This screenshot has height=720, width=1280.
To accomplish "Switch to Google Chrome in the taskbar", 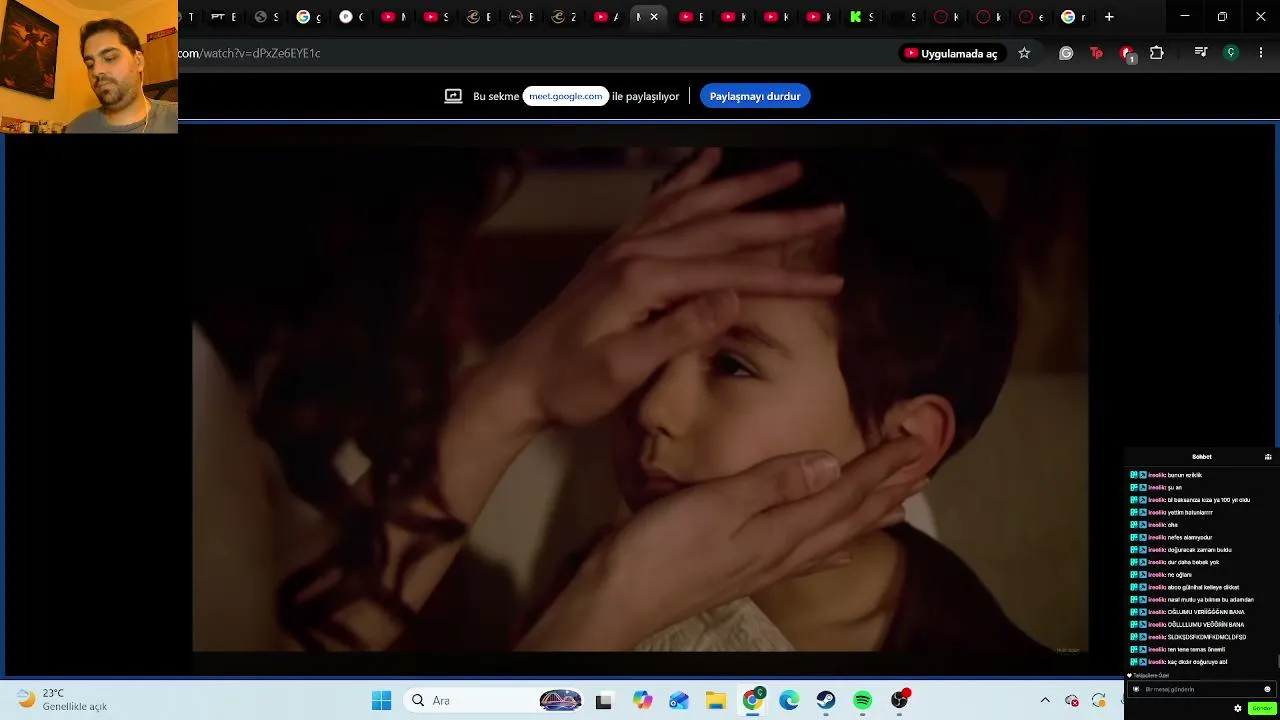I will pos(752,701).
